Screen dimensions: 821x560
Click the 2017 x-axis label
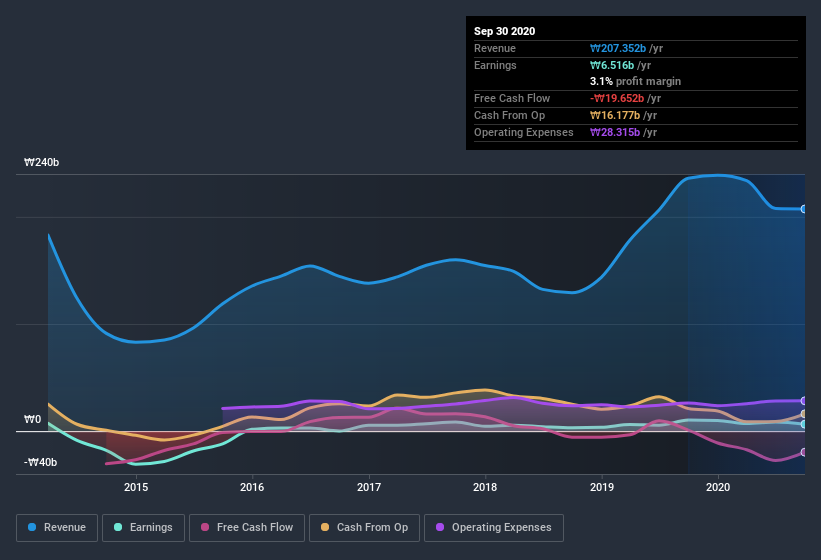pos(369,487)
